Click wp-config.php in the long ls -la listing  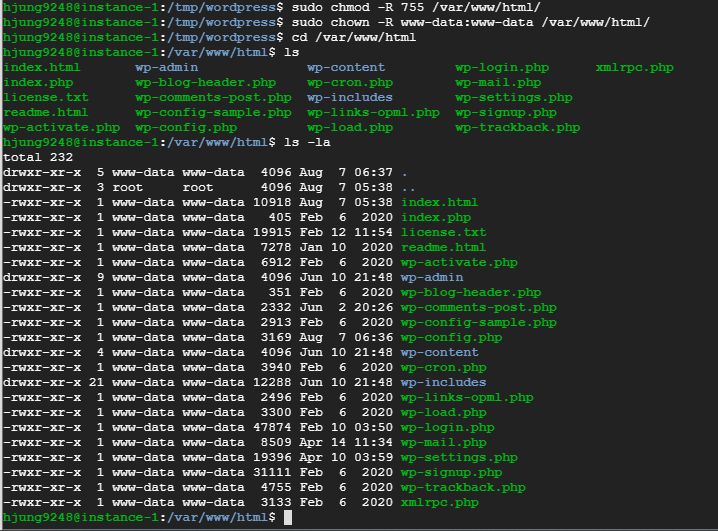pyautogui.click(x=451, y=337)
